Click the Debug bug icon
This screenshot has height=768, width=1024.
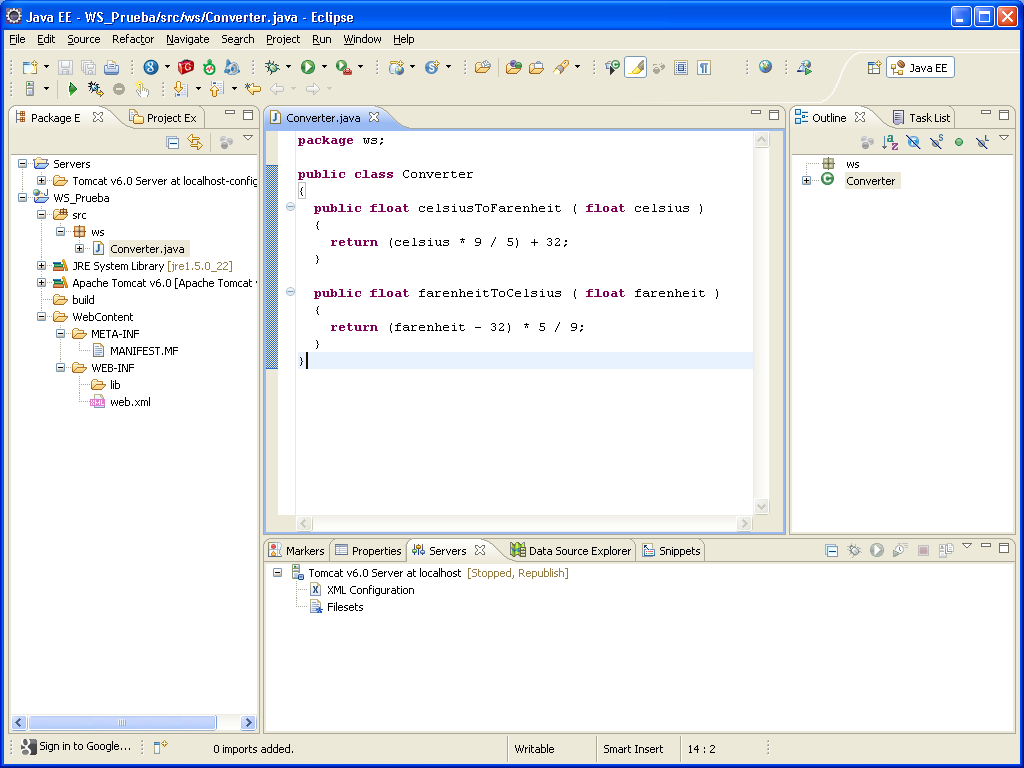(272, 67)
